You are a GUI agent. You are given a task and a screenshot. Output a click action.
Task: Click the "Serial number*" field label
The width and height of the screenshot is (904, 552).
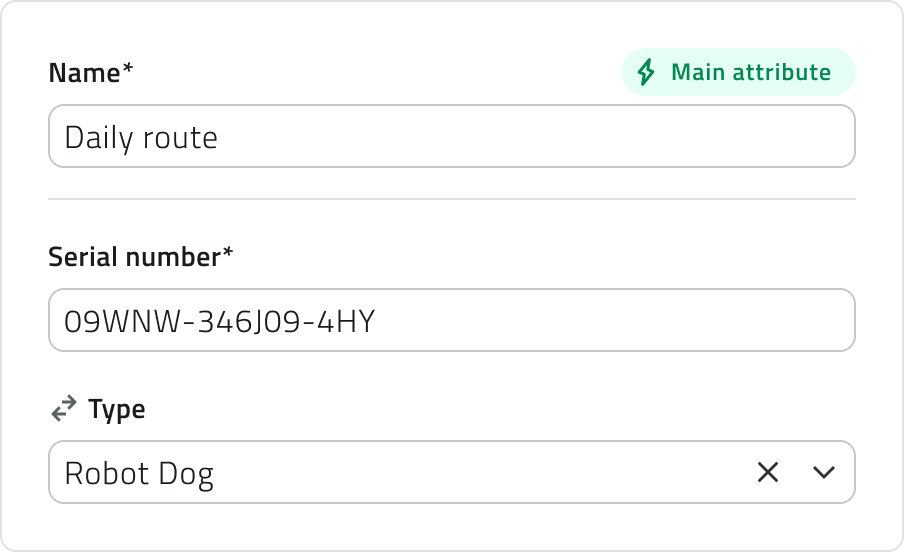pyautogui.click(x=135, y=257)
